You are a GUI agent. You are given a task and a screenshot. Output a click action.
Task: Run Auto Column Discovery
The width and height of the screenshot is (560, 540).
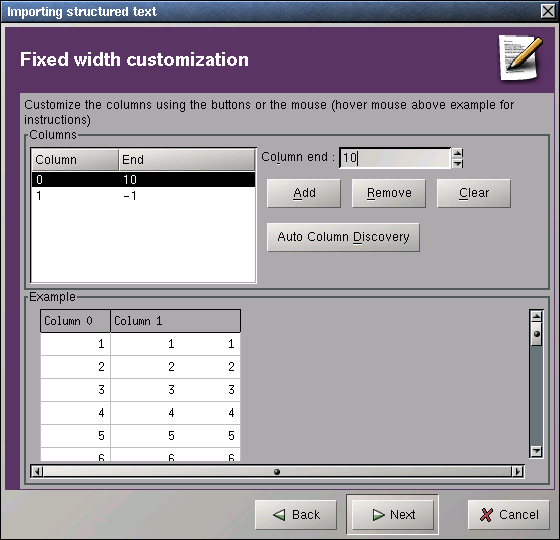343,237
